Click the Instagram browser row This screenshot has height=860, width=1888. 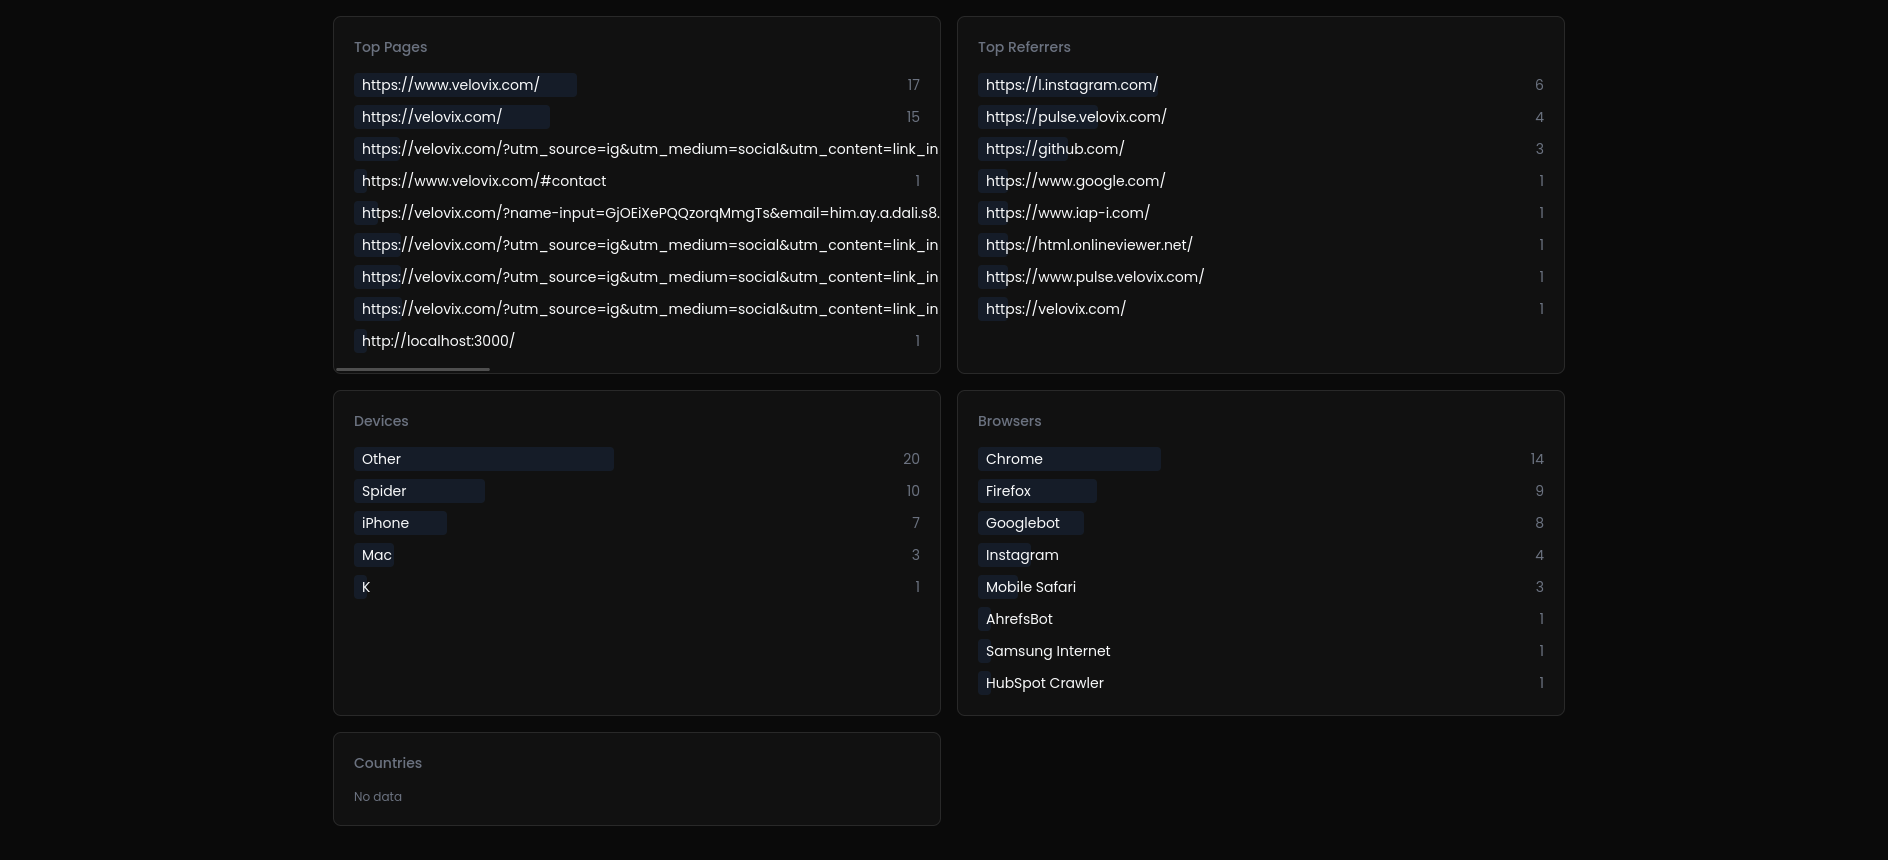(x=1260, y=555)
